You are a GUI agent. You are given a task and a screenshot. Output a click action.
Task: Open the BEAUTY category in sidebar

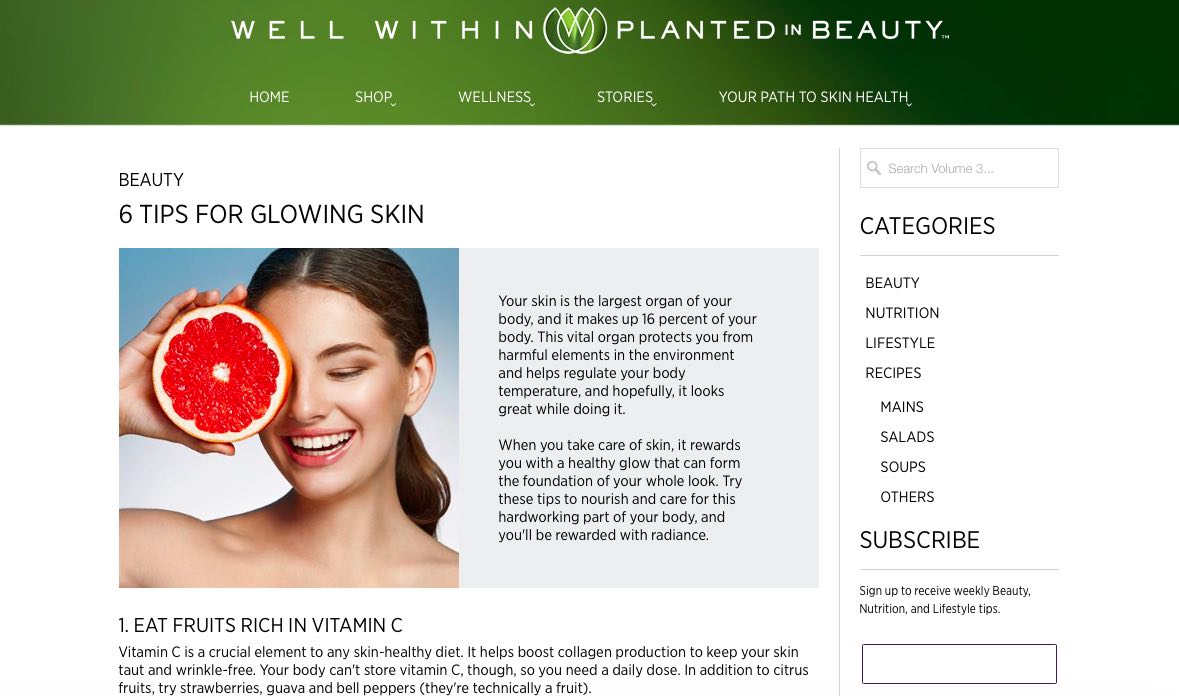point(892,283)
